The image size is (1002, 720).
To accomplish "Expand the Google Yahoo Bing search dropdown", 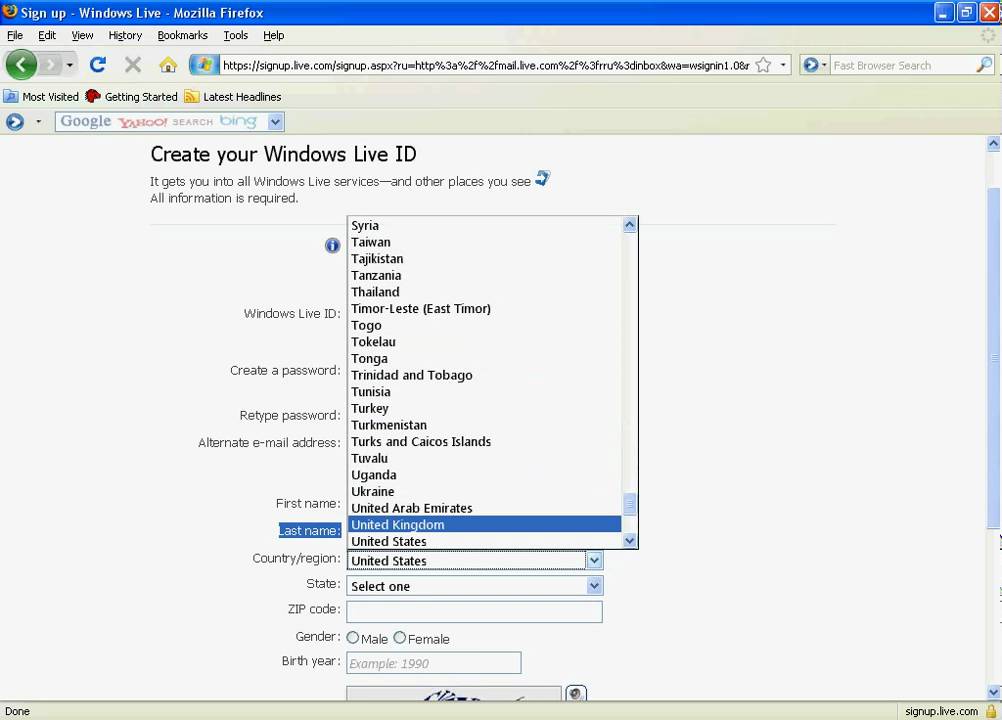I will coord(275,121).
